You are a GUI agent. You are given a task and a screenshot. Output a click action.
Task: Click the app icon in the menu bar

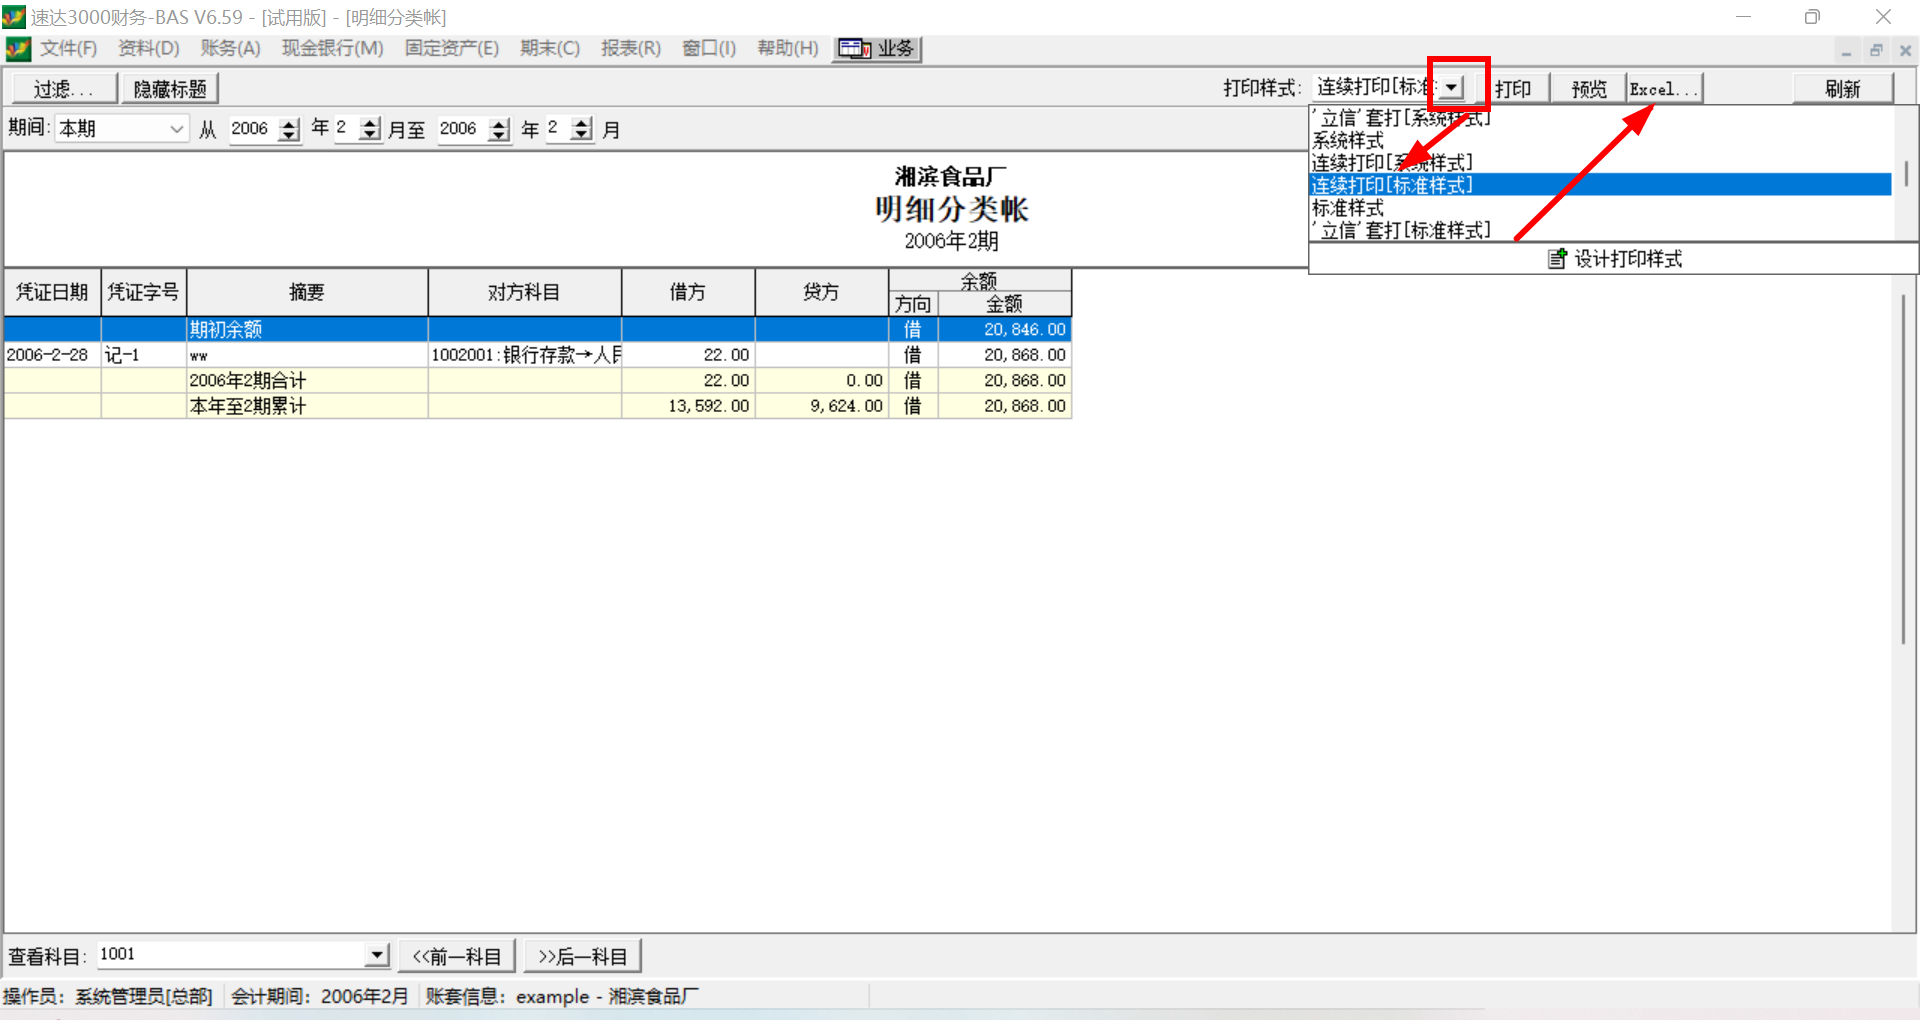[x=18, y=49]
